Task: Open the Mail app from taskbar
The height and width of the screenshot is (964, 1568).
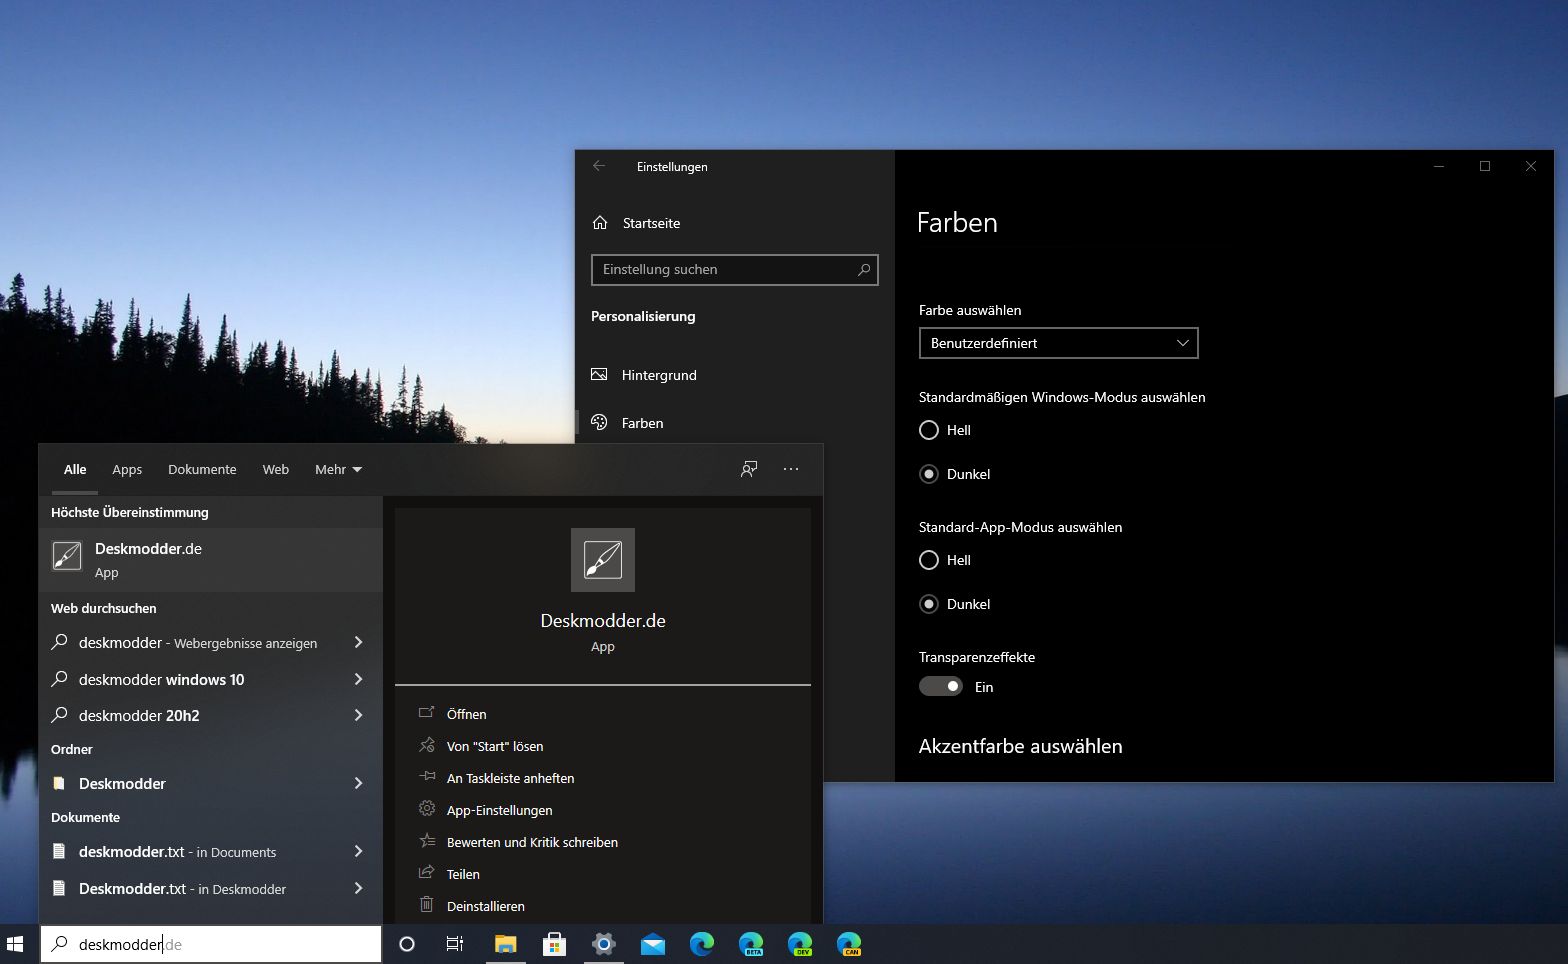Action: tap(653, 944)
